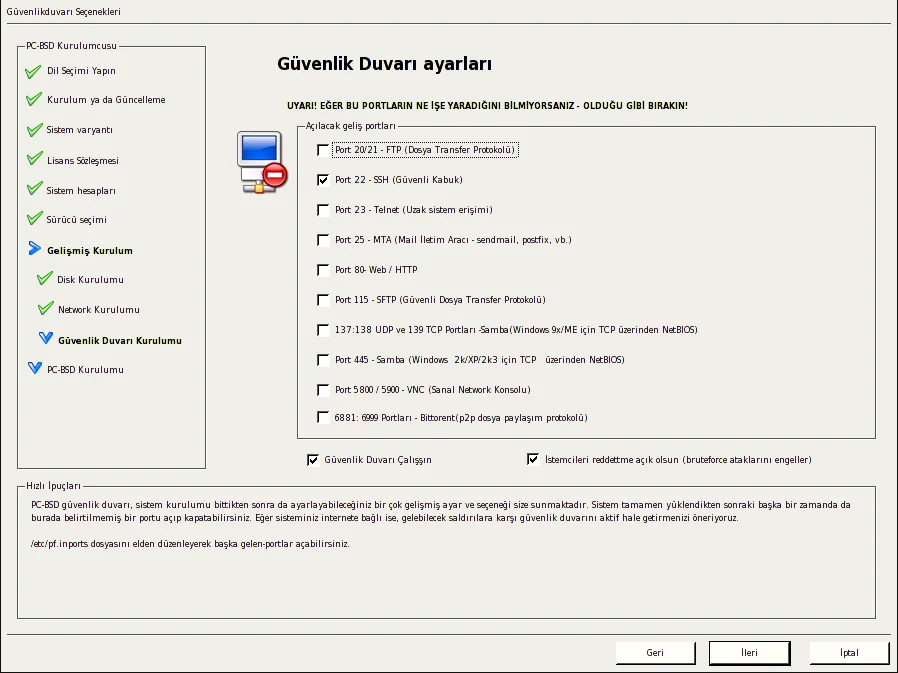Enable Port 20/21 FTP checkbox
The width and height of the screenshot is (898, 673).
pyautogui.click(x=323, y=150)
